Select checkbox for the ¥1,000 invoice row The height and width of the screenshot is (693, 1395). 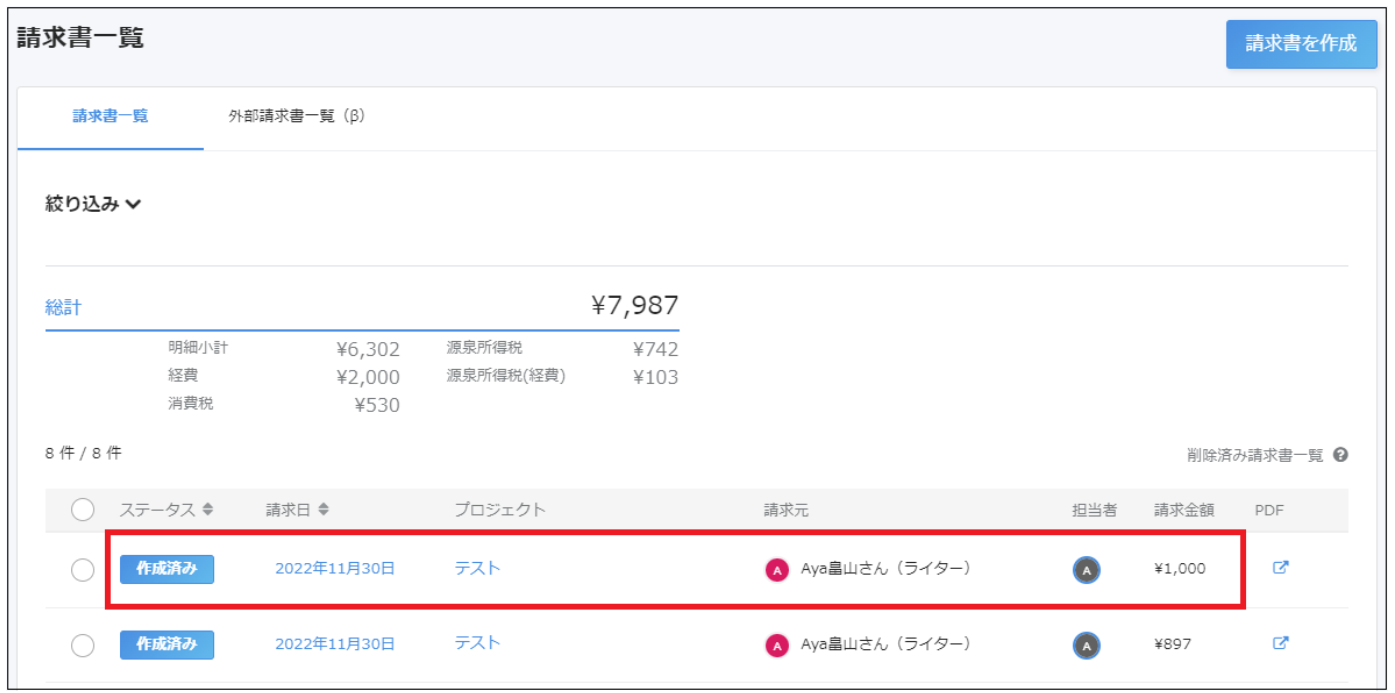click(83, 570)
